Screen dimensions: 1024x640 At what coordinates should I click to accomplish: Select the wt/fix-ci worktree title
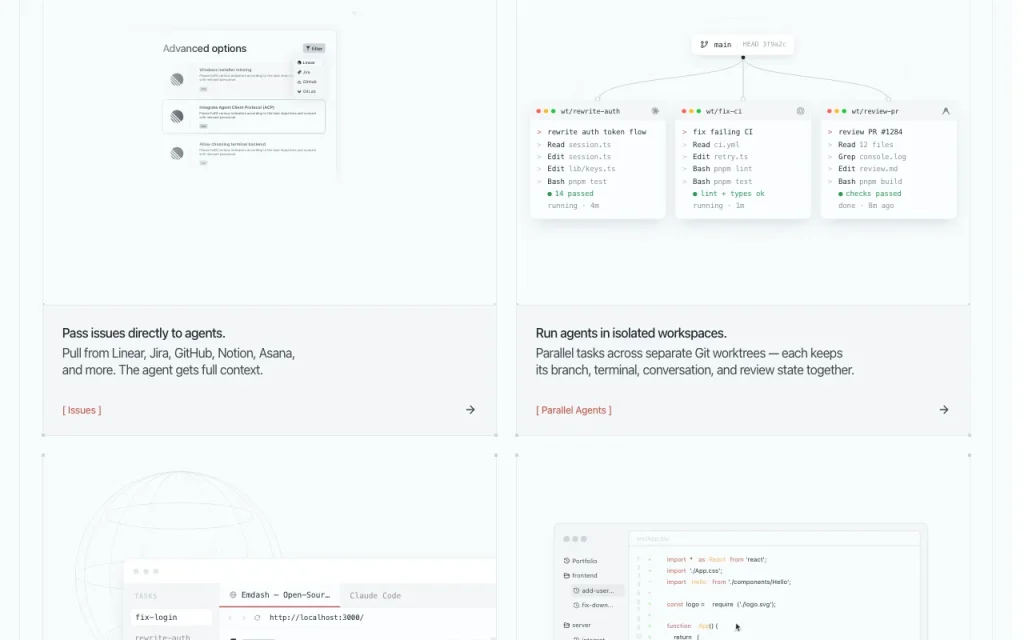724,111
